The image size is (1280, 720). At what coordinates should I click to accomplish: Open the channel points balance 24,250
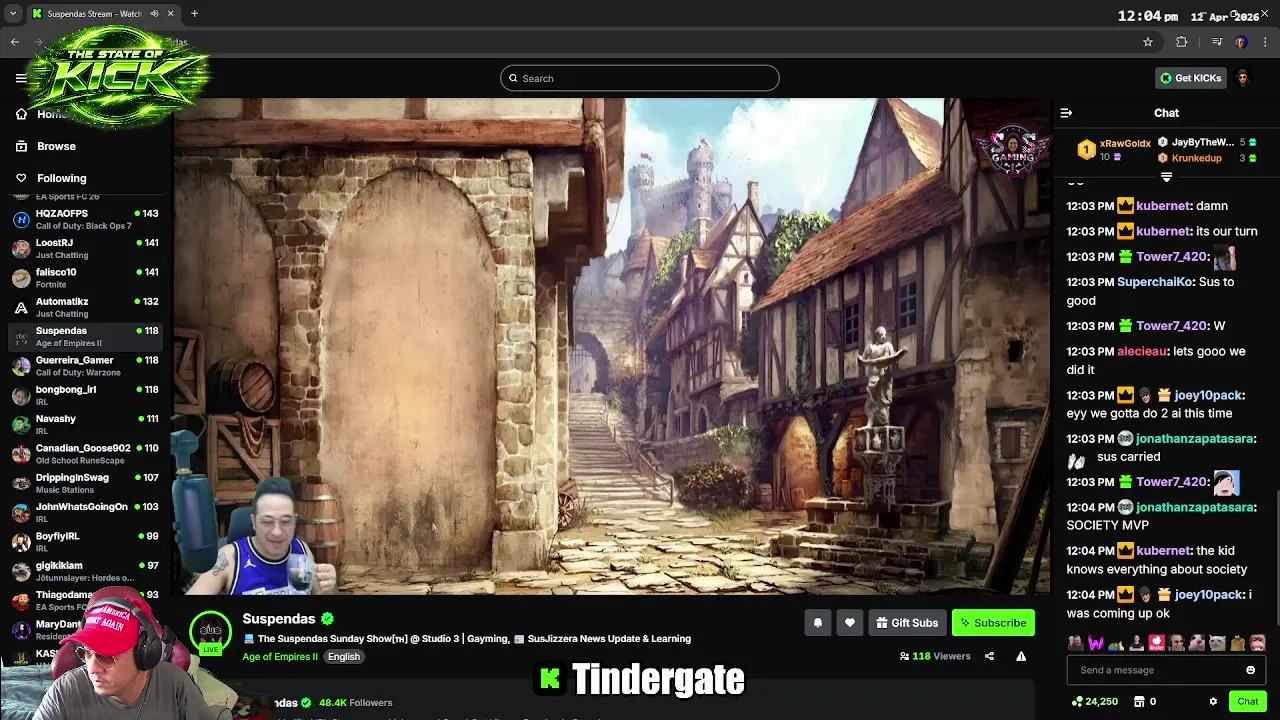click(x=1094, y=702)
